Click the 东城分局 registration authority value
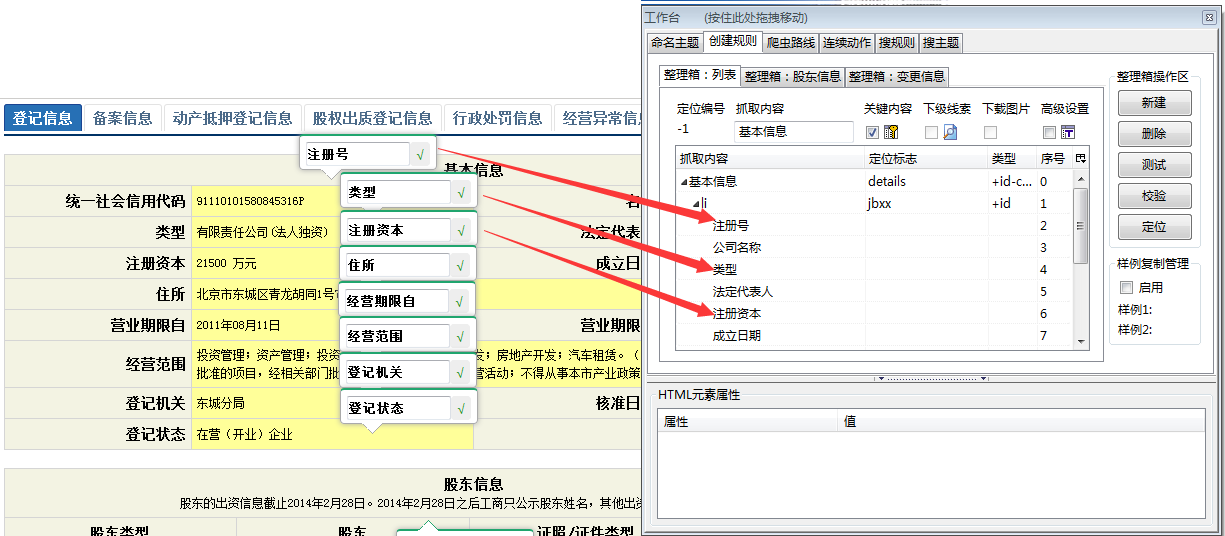 [x=220, y=403]
